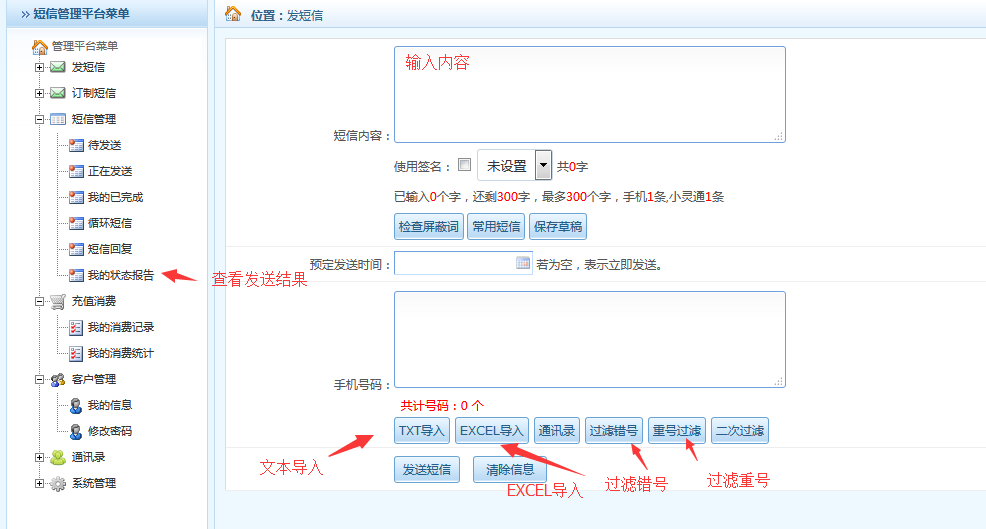Click the table icon for 短信管理
Screen dimensions: 986x529
58,120
